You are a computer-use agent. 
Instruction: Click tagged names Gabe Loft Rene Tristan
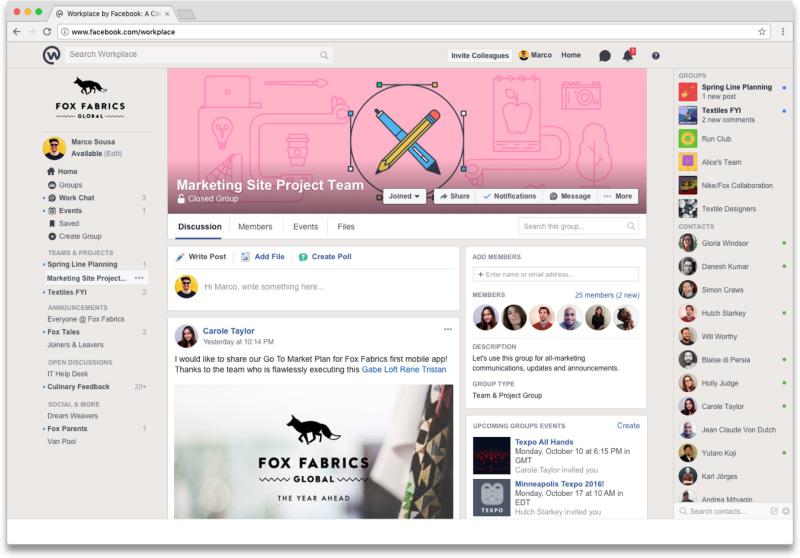pyautogui.click(x=404, y=369)
